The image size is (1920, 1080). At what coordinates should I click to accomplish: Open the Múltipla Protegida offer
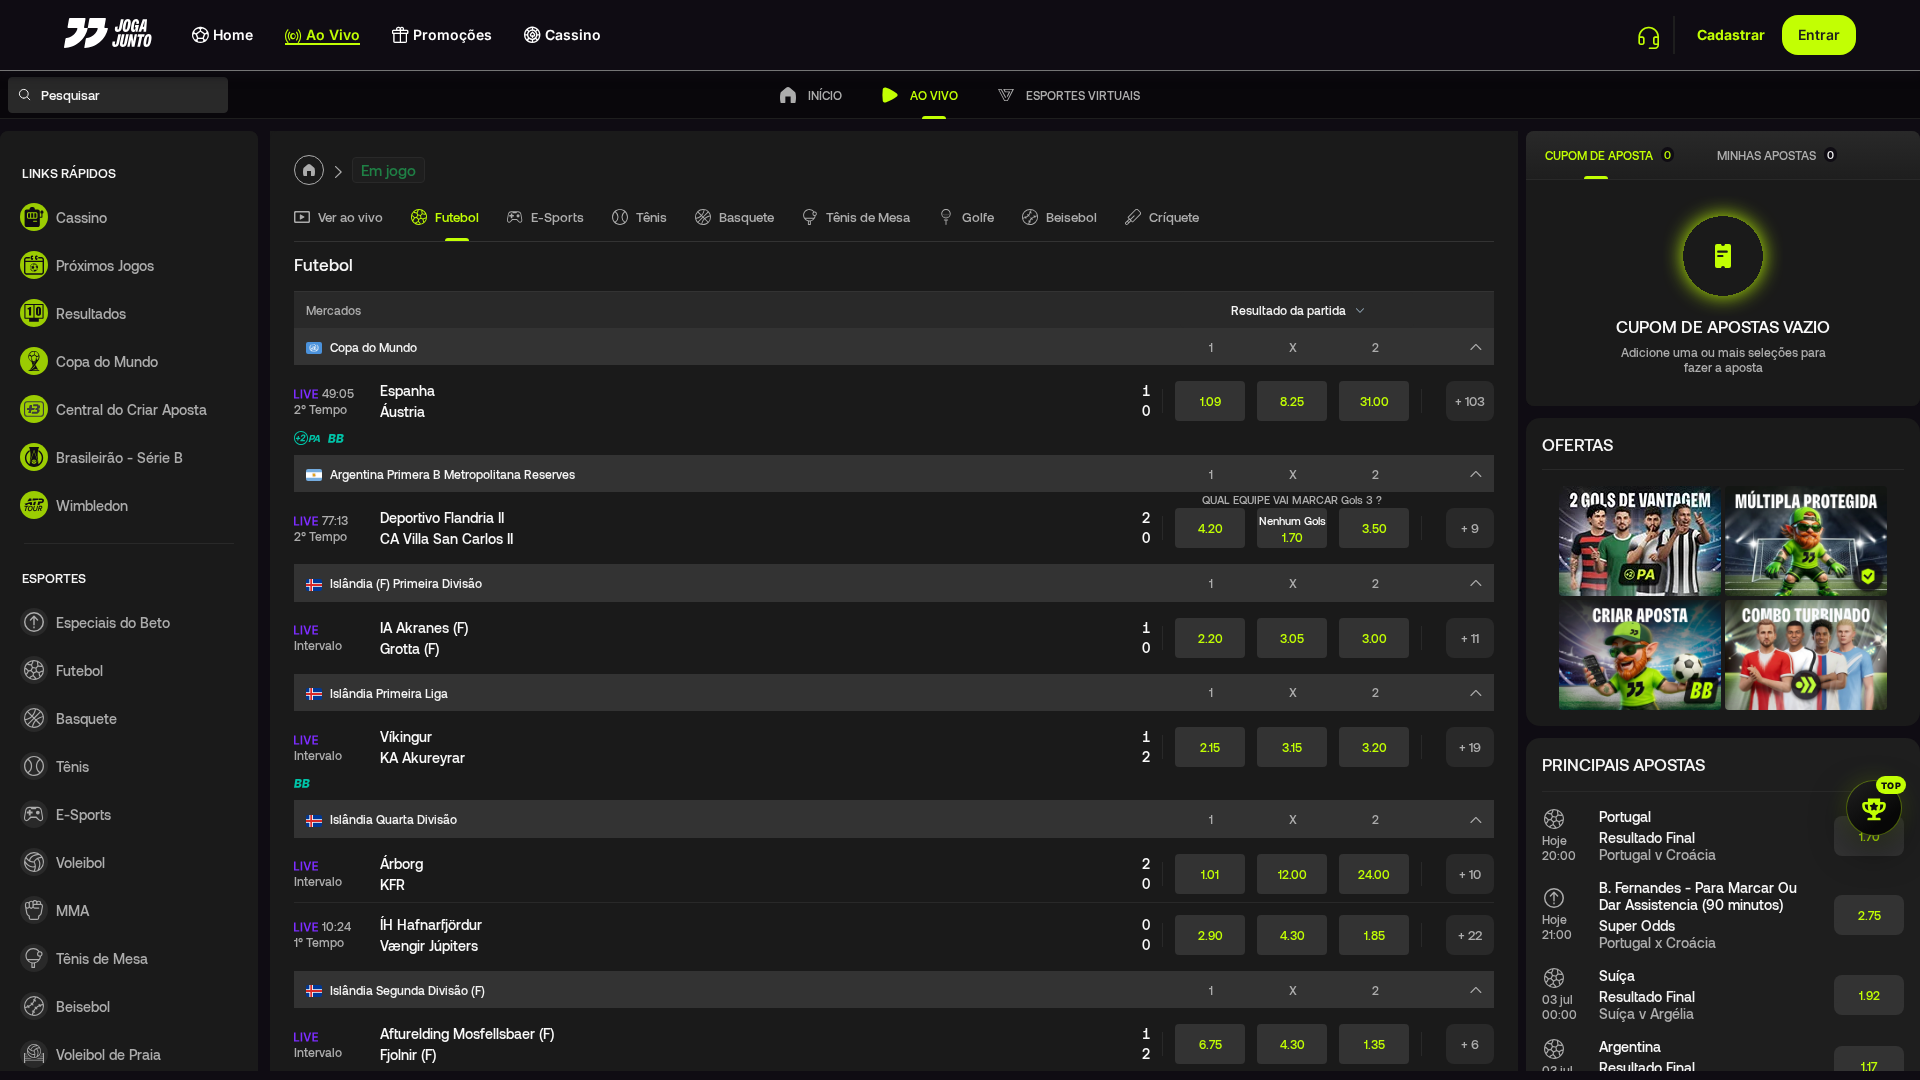coord(1805,541)
